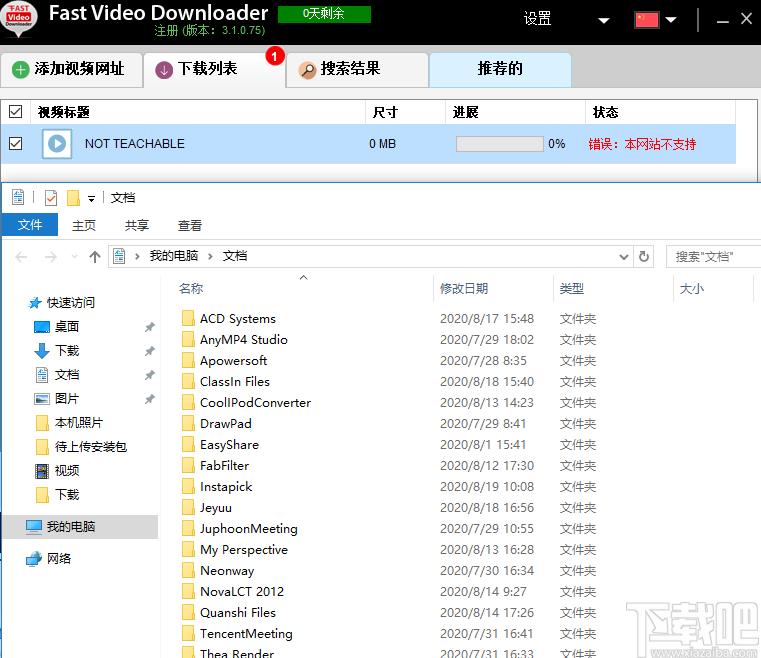This screenshot has height=658, width=761.
Task: Click the new folder quick-access toolbar icon
Action: (73, 197)
